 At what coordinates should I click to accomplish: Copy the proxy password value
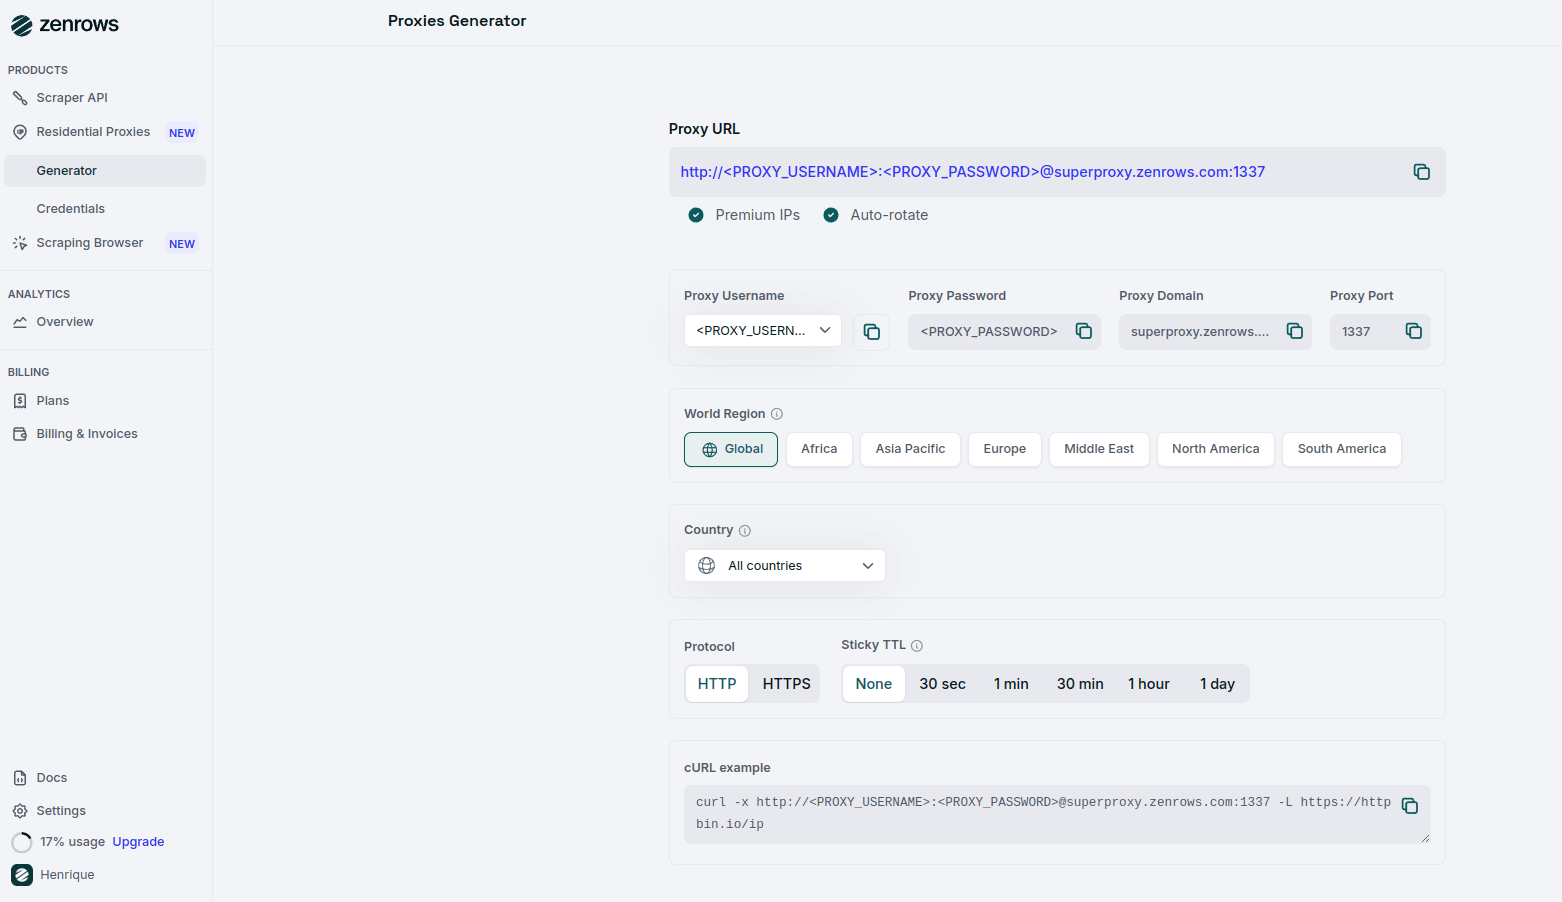tap(1083, 331)
